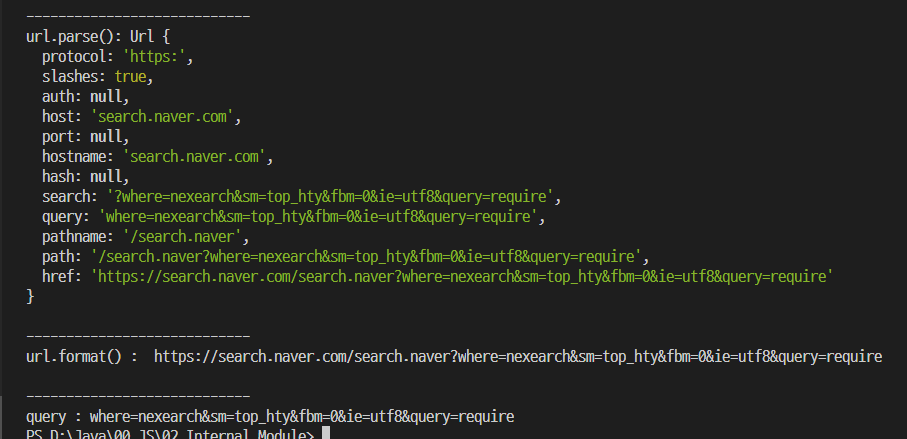Select the search string starting with '?where=nexearch'

point(331,197)
